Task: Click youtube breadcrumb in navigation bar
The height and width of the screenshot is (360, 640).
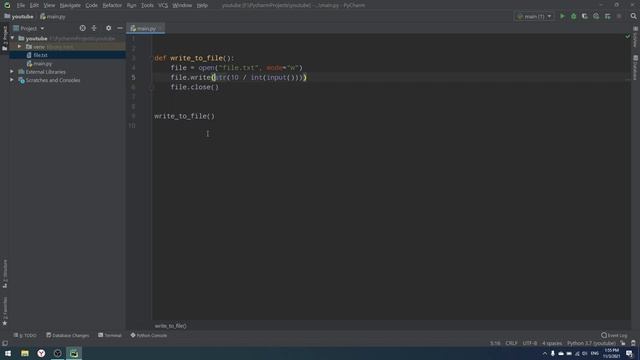Action: (x=19, y=17)
